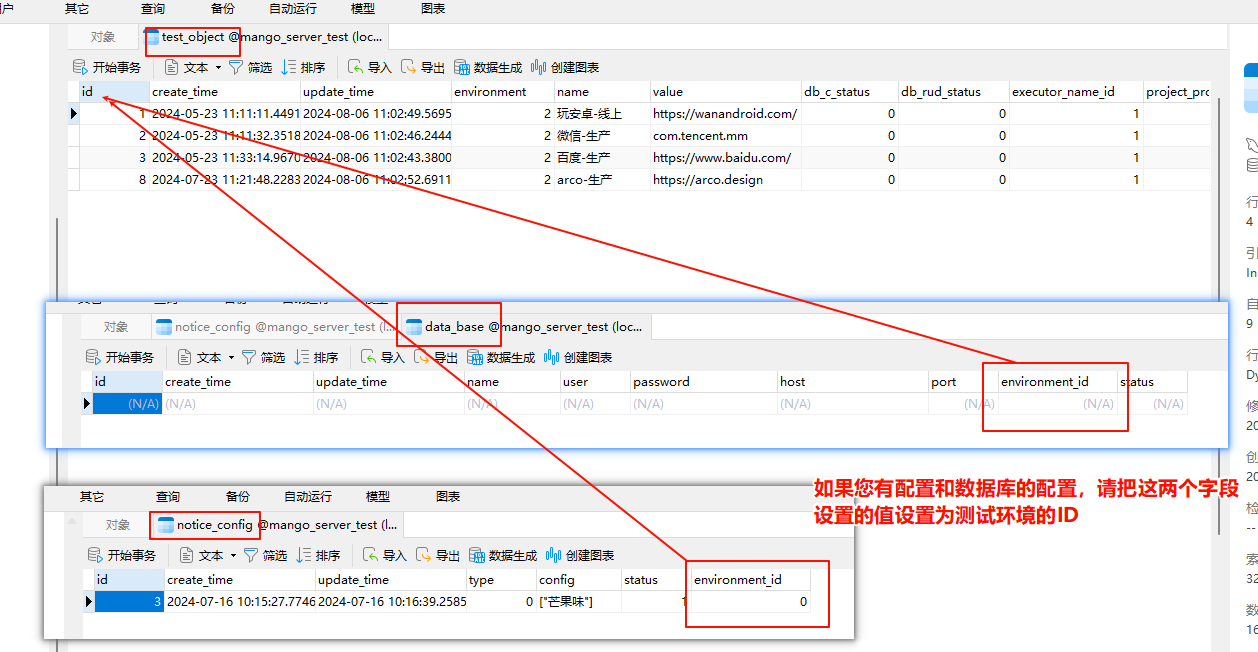Click the 导出 icon in the data_base window
1258x652 pixels.
click(422, 357)
